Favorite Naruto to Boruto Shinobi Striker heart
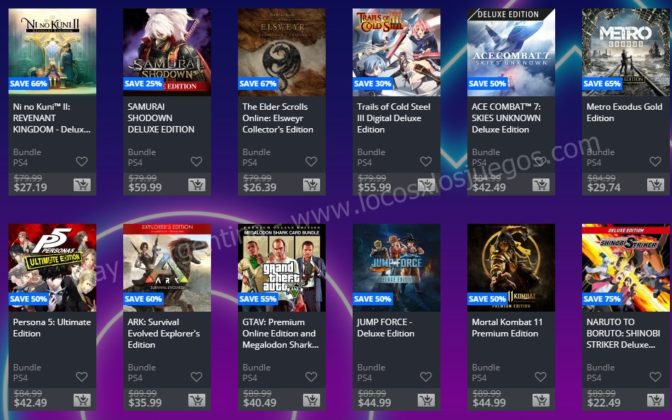Viewport: 672px width, 420px height. click(x=655, y=377)
